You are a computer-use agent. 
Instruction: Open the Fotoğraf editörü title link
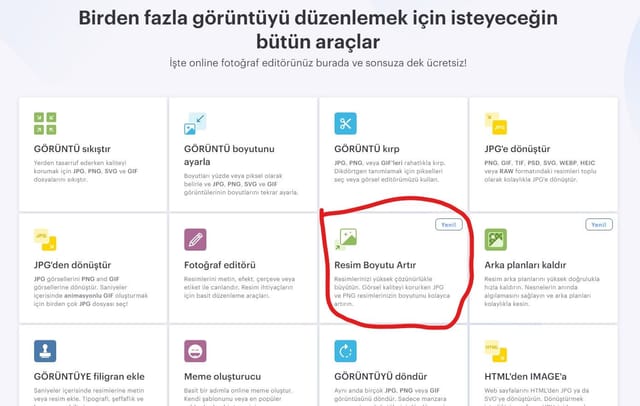220,265
